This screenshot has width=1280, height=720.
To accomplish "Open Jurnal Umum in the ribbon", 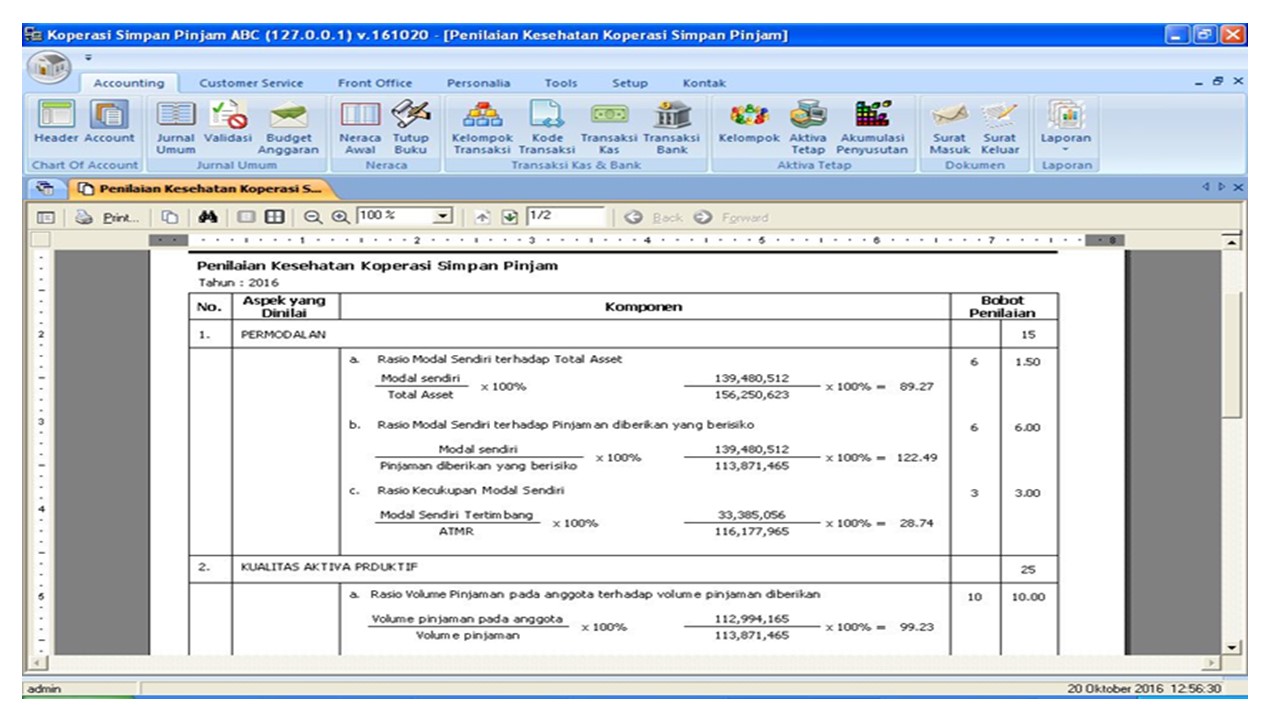I will [x=175, y=126].
